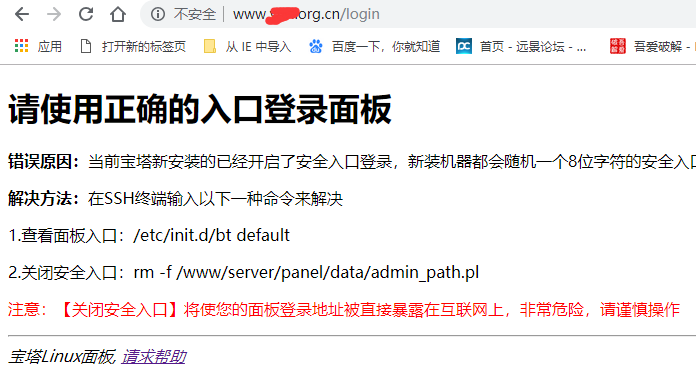The image size is (696, 373).
Task: Click the 解决方法 label
Action: pos(44,198)
